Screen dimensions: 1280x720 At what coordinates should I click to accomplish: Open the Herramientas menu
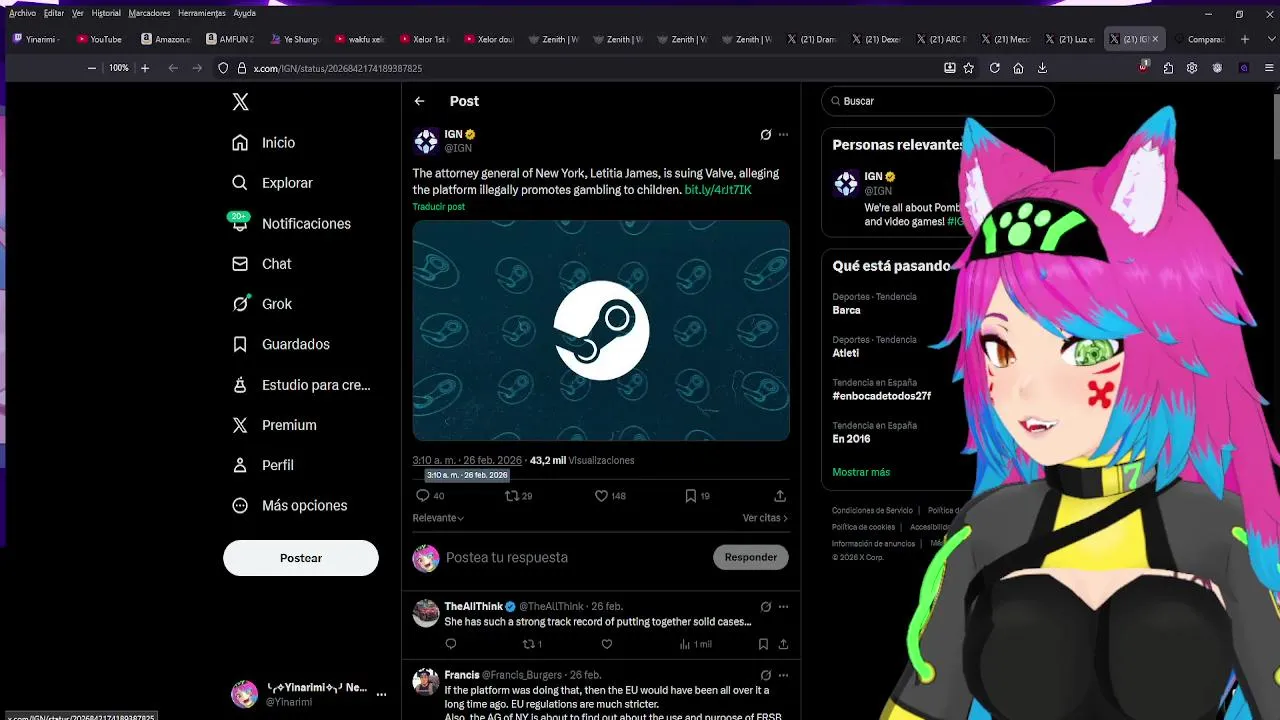201,13
